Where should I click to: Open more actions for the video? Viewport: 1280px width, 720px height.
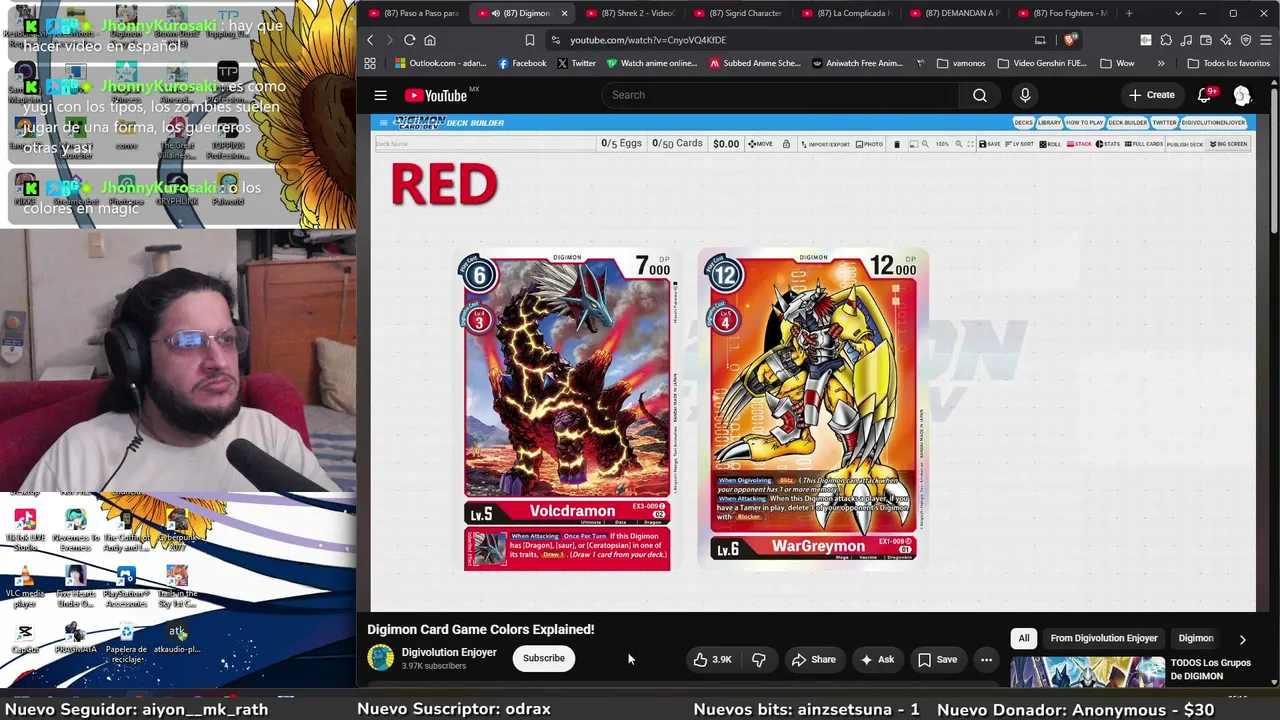(x=986, y=660)
